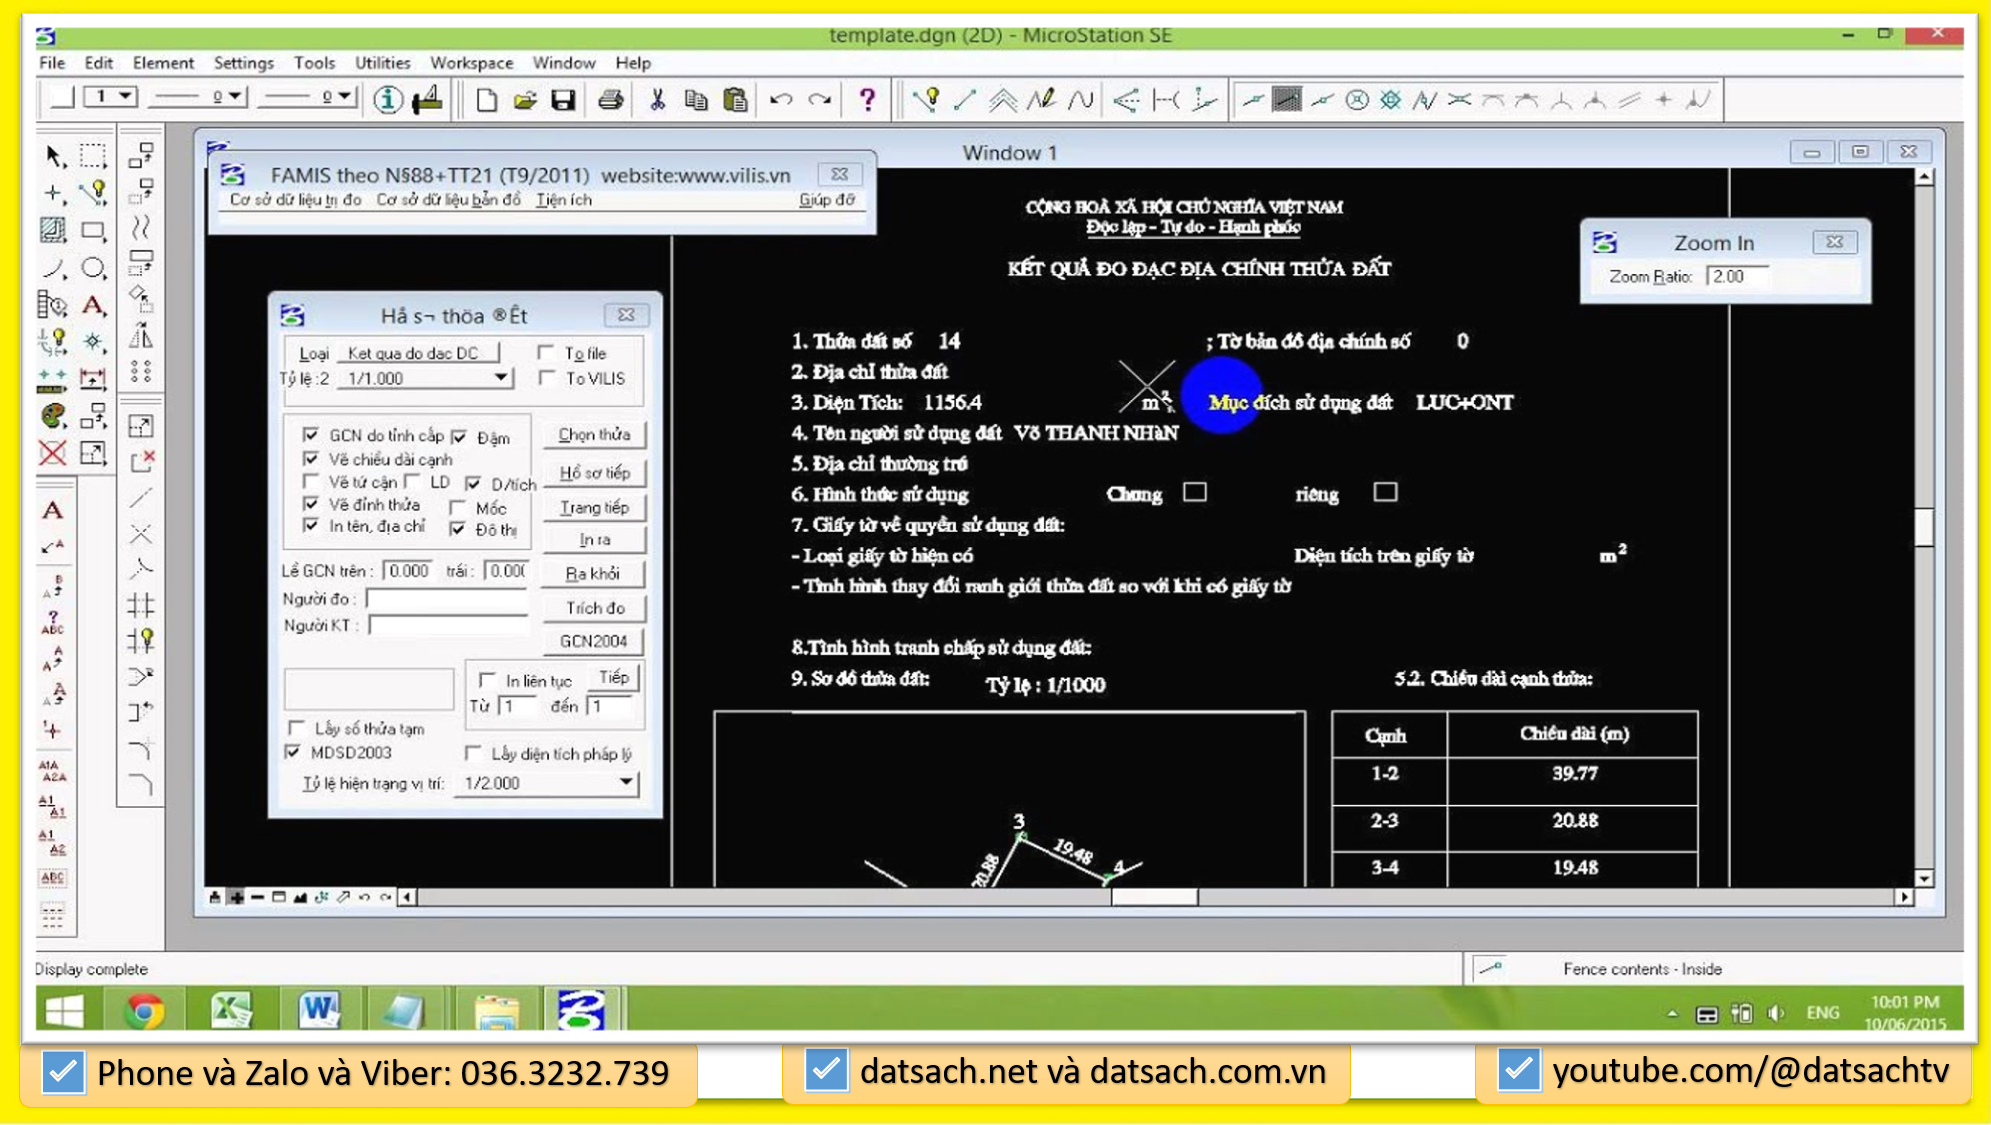Expand the active level dropdown in toolbar

coord(126,97)
